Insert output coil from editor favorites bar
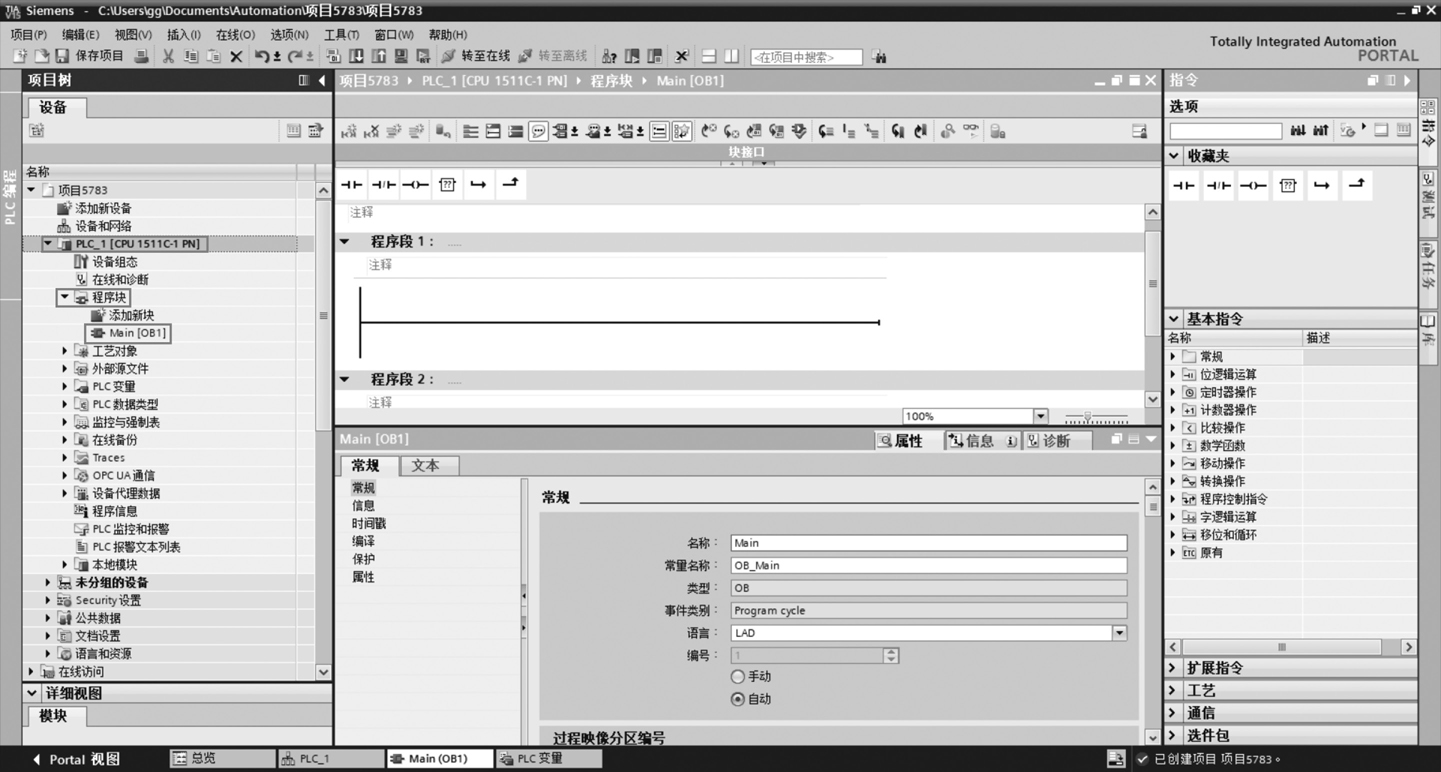 tap(415, 185)
